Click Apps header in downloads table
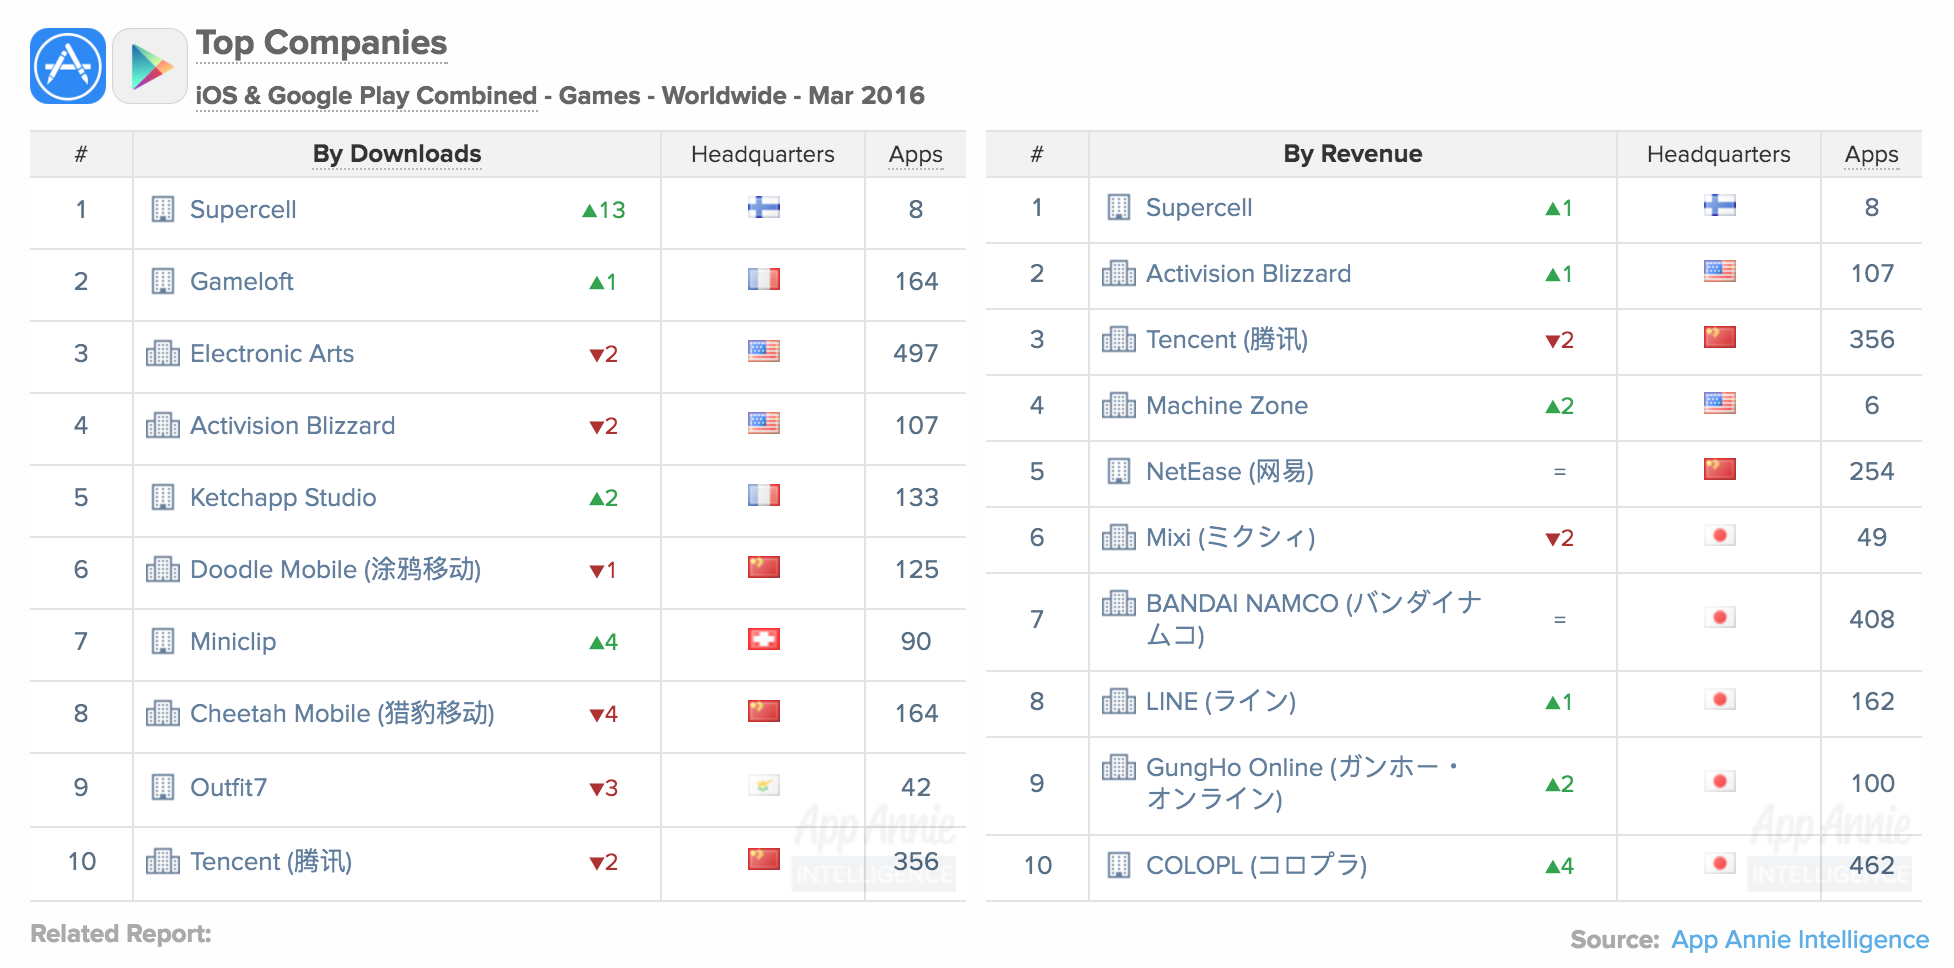The height and width of the screenshot is (968, 1954). (915, 154)
